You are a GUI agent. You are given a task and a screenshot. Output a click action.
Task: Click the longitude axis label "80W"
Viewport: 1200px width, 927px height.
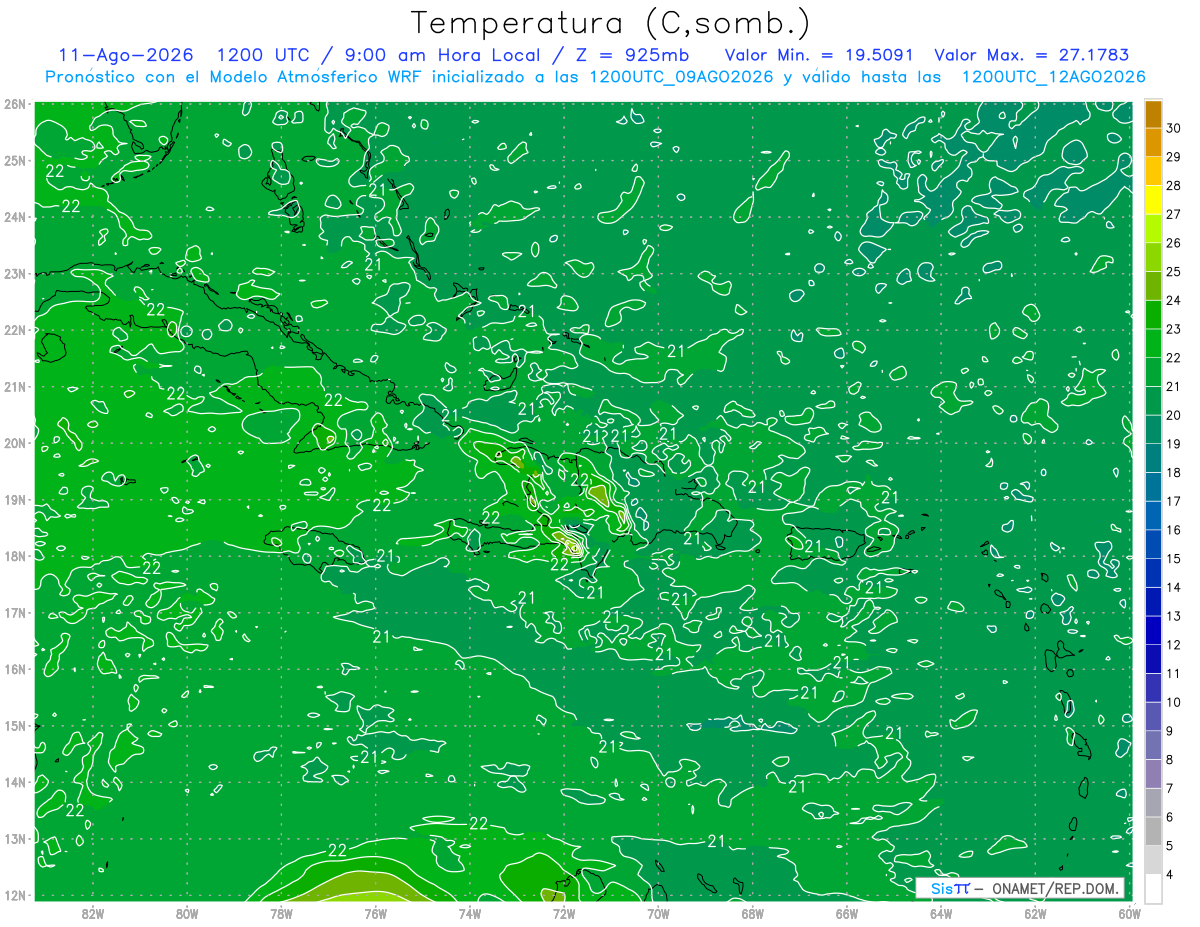point(187,913)
